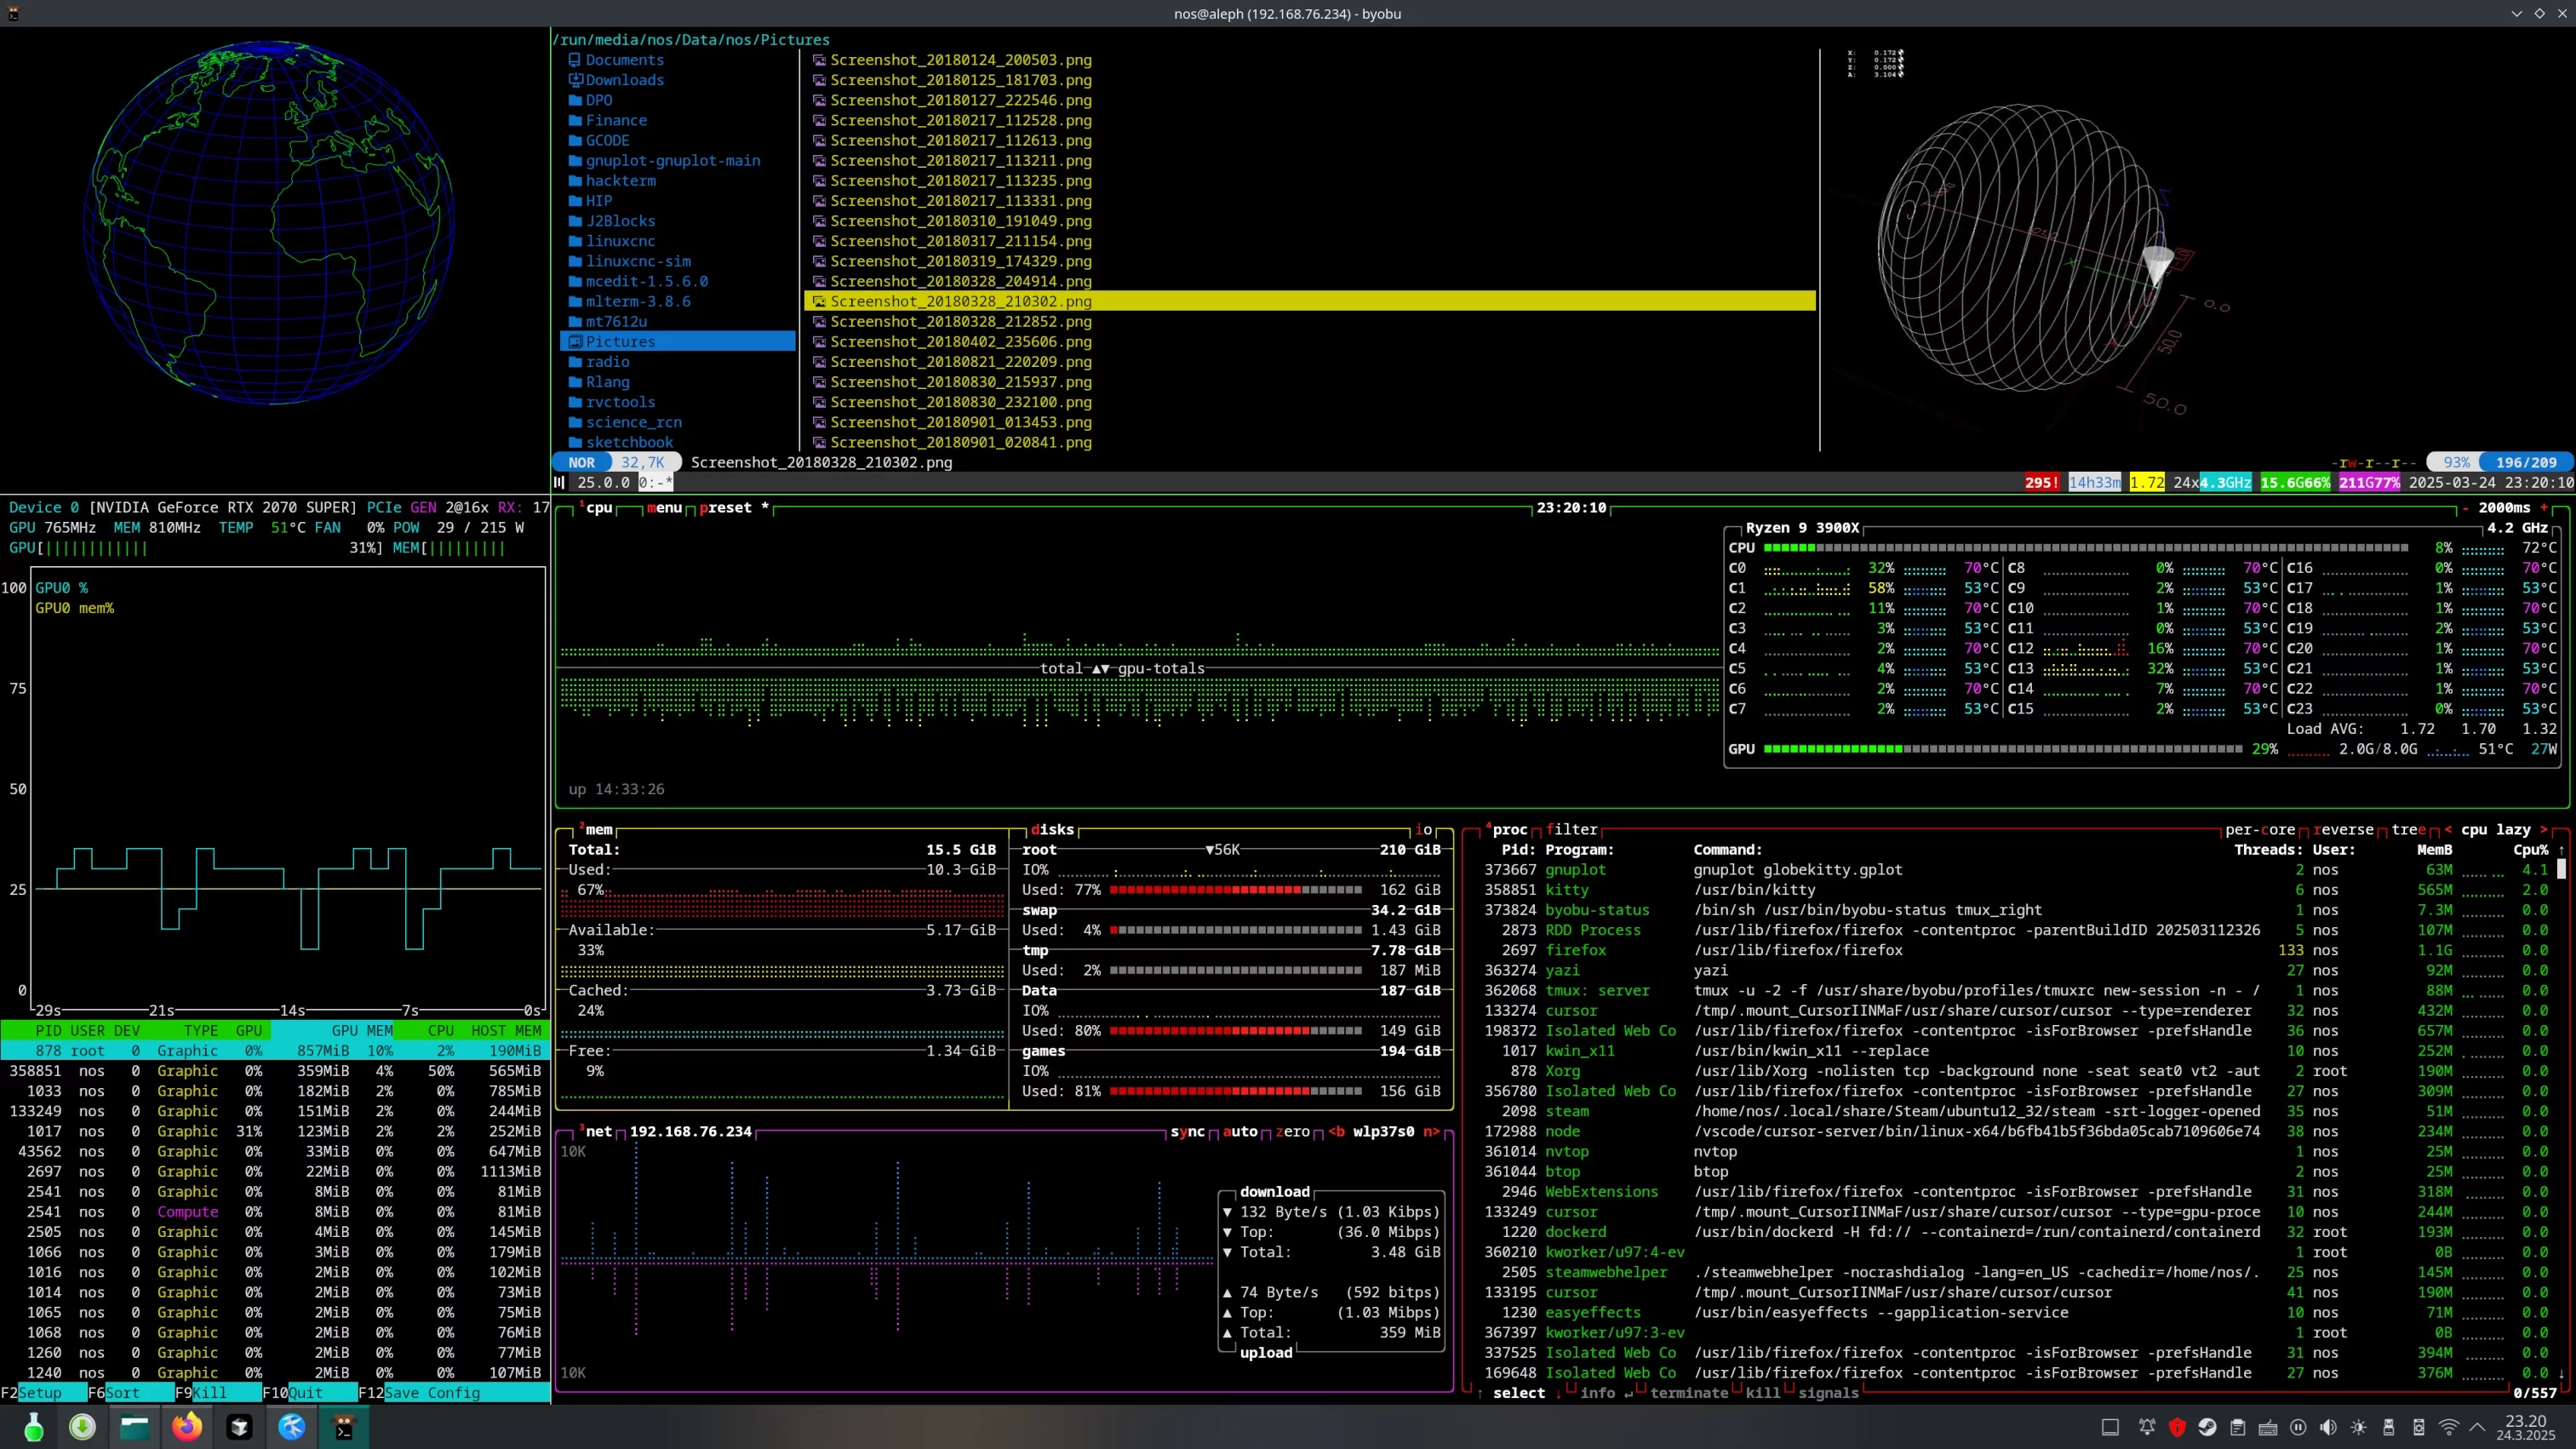2576x1449 pixels.
Task: Click the filter option in proc panel
Action: click(x=1571, y=829)
